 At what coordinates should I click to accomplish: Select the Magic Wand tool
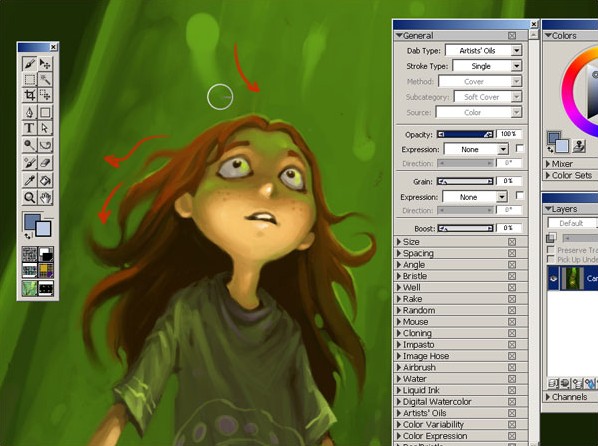click(45, 79)
